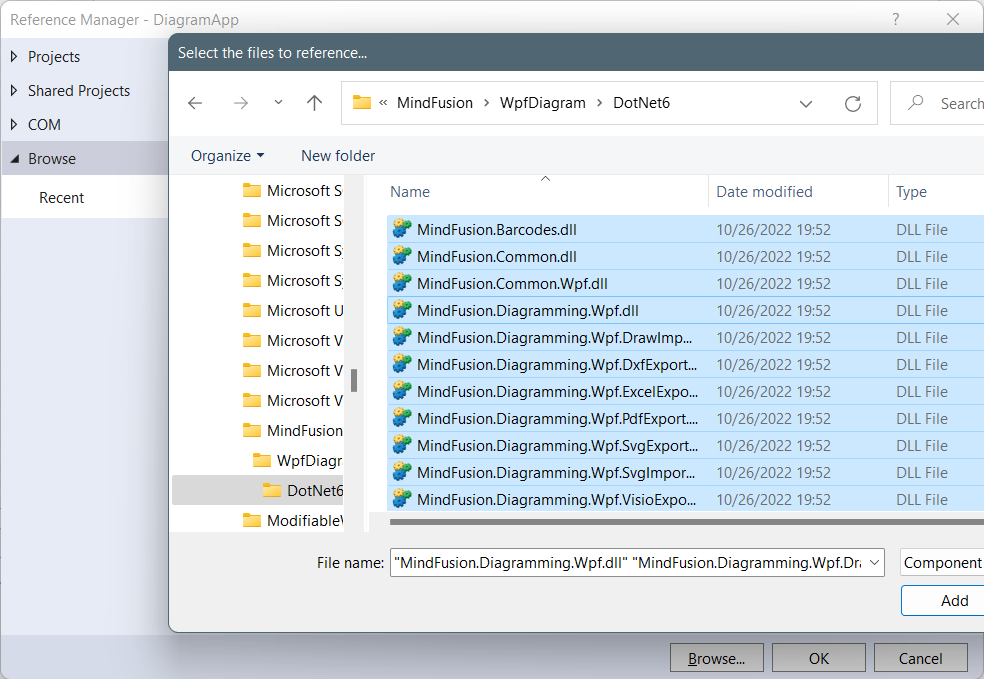Select MindFusion.Barcodes.dll file name
The width and height of the screenshot is (984, 679).
tap(496, 230)
